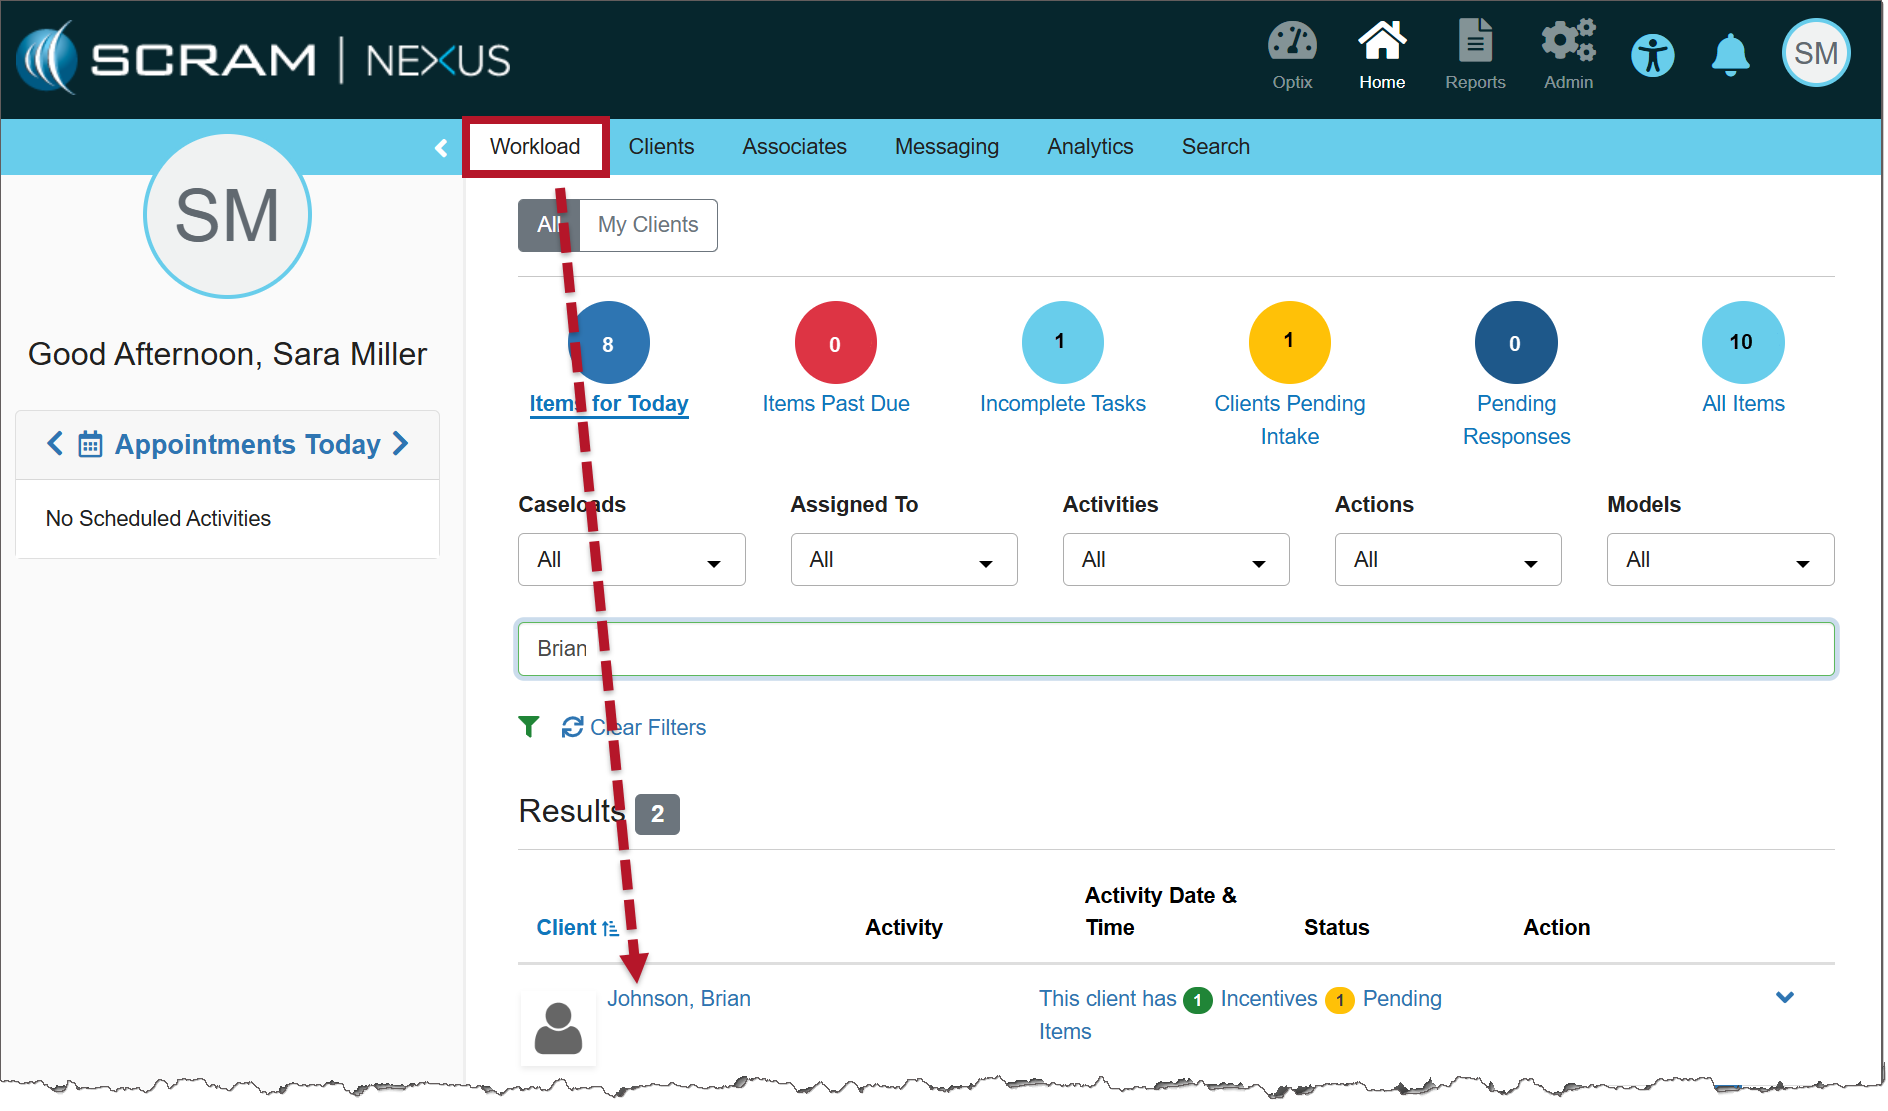Click the green filter funnel icon
1888x1111 pixels.
click(529, 727)
